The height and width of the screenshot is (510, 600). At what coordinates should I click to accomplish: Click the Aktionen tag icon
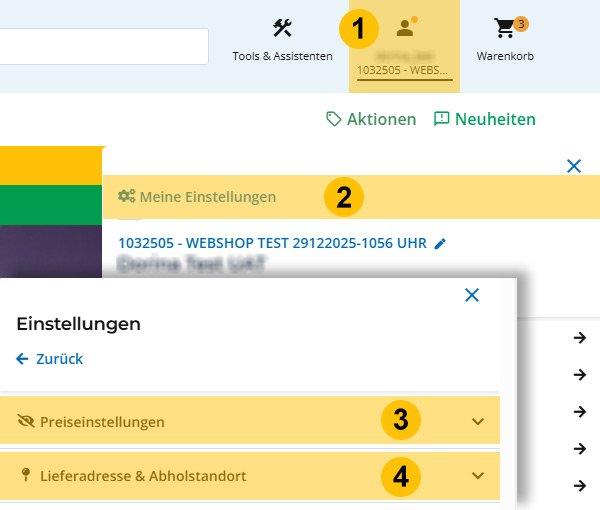[333, 119]
